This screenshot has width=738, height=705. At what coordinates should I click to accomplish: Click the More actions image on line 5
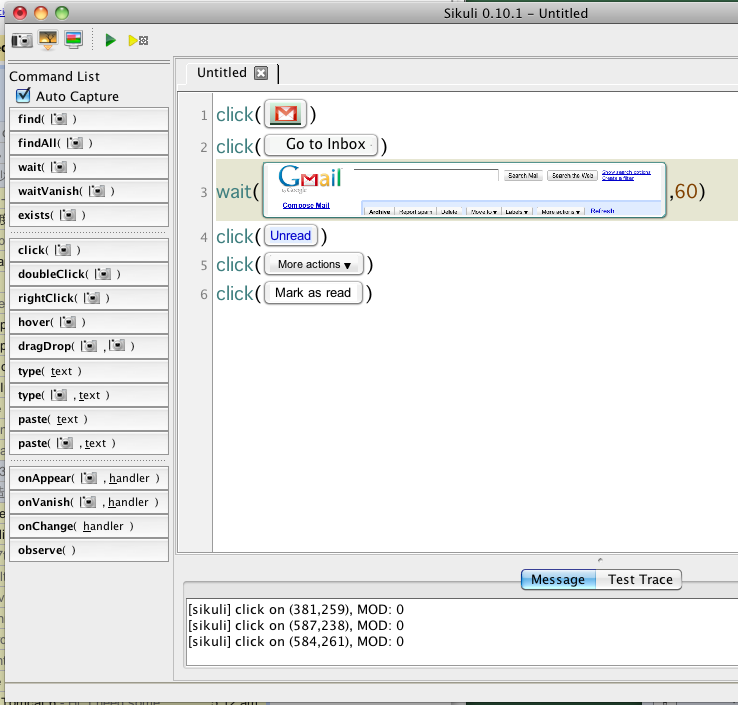click(x=314, y=264)
